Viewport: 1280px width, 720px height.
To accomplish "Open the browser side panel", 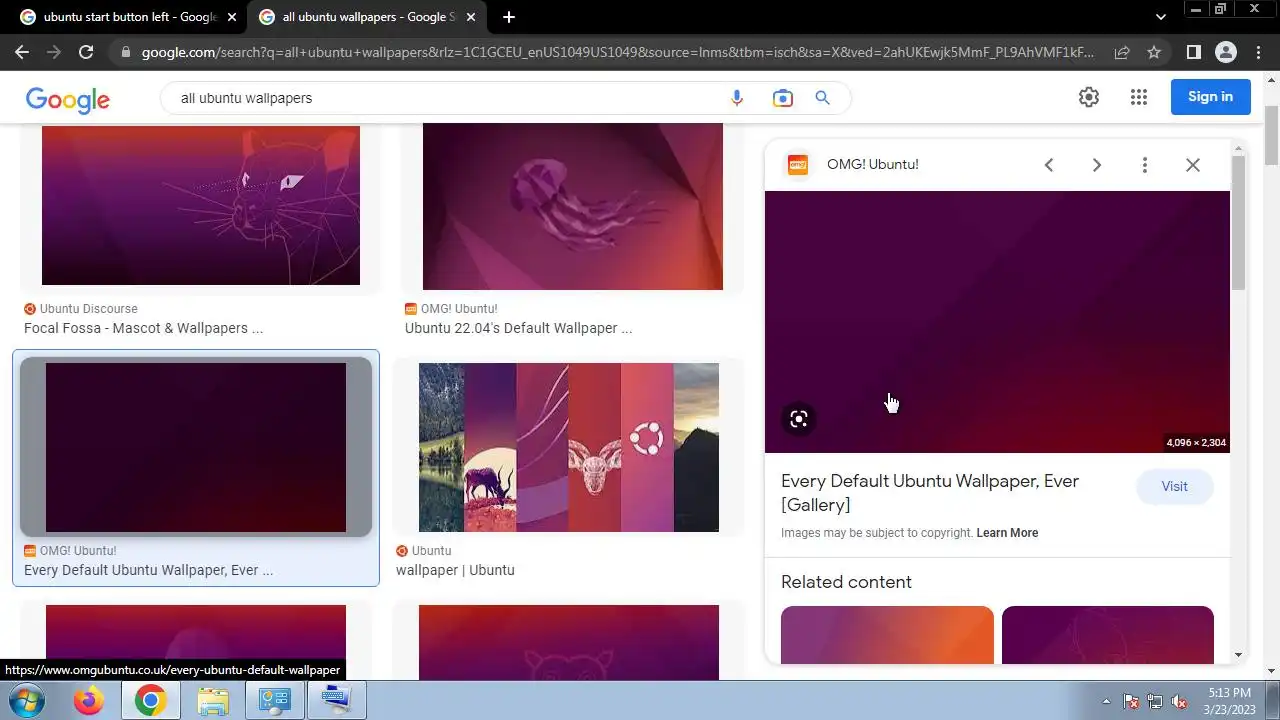I will tap(1193, 52).
